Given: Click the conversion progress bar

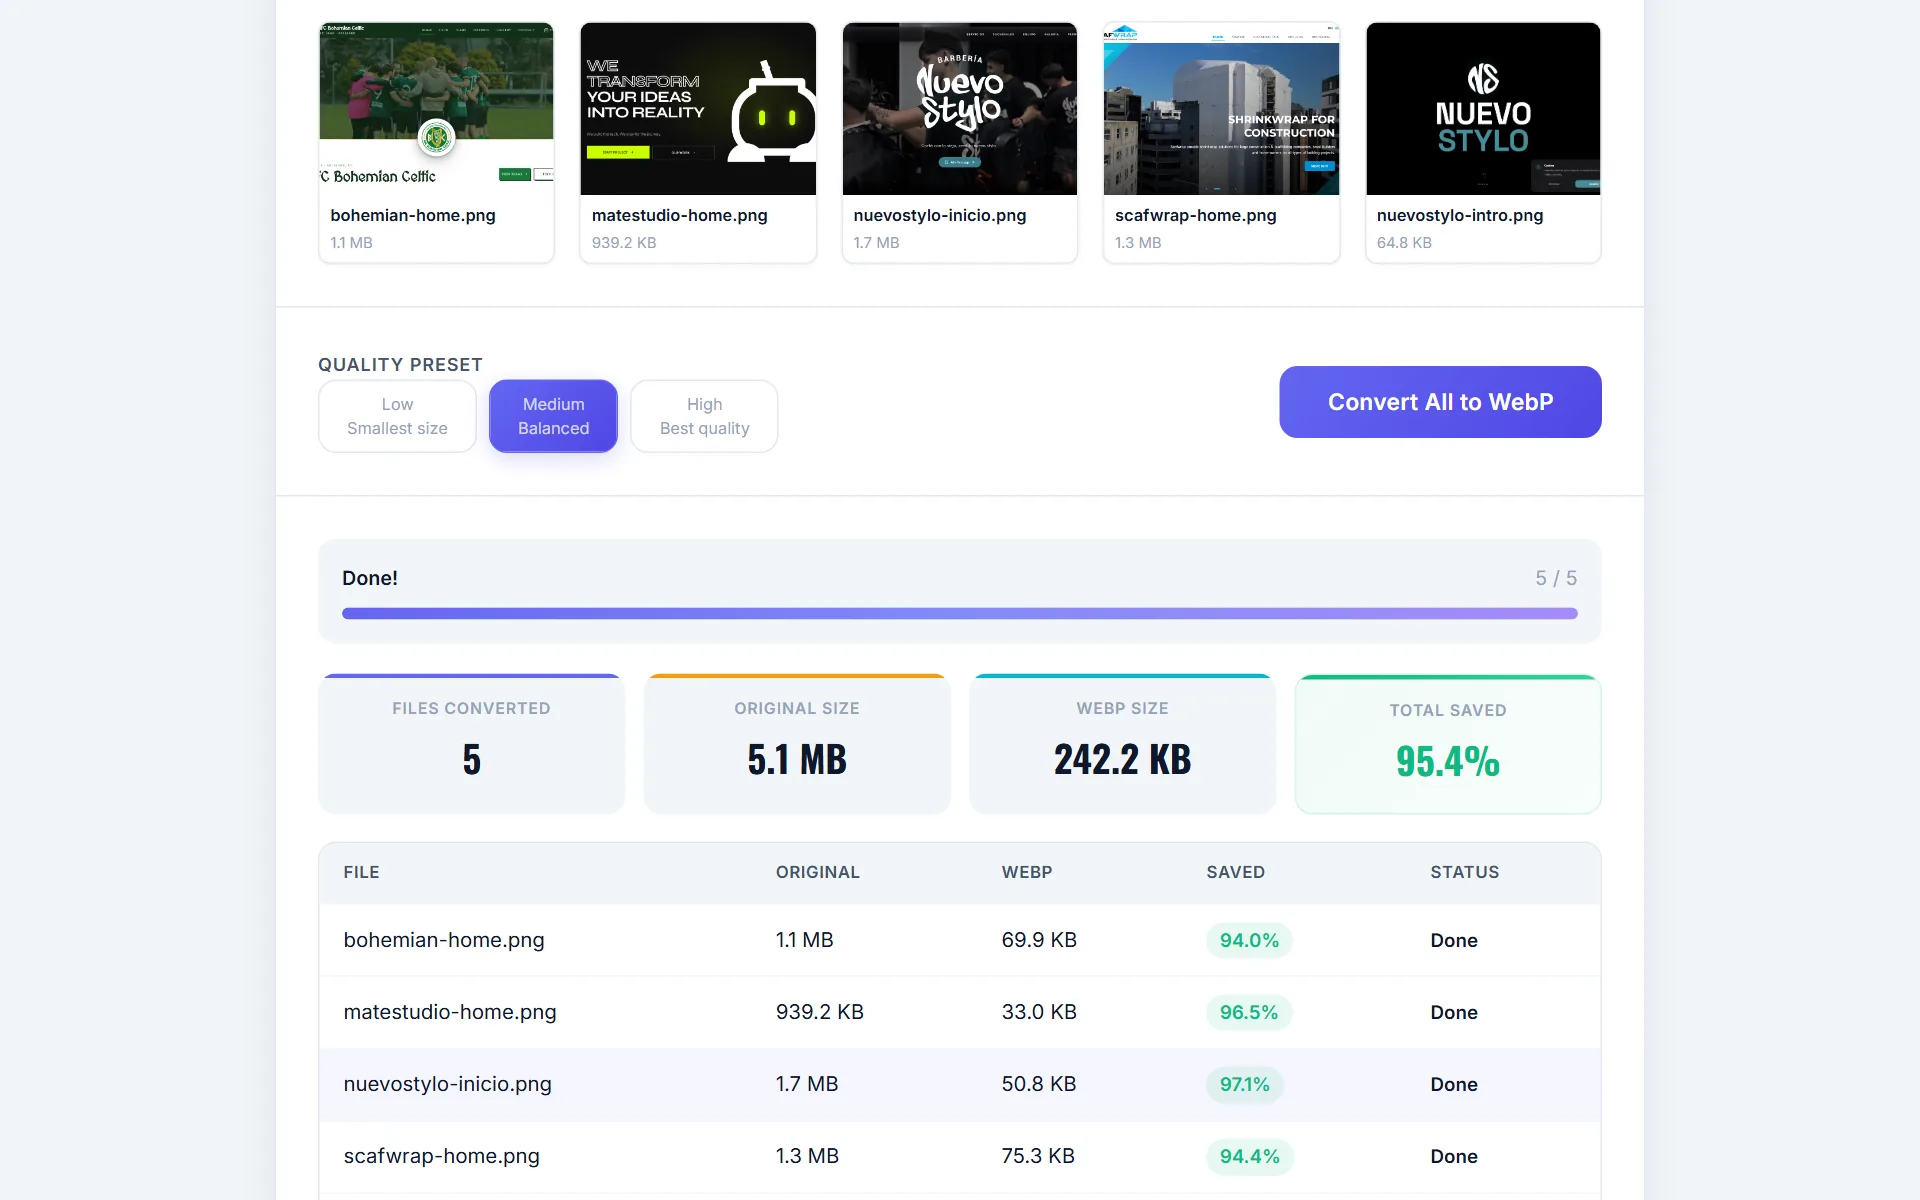Looking at the screenshot, I should pyautogui.click(x=960, y=613).
